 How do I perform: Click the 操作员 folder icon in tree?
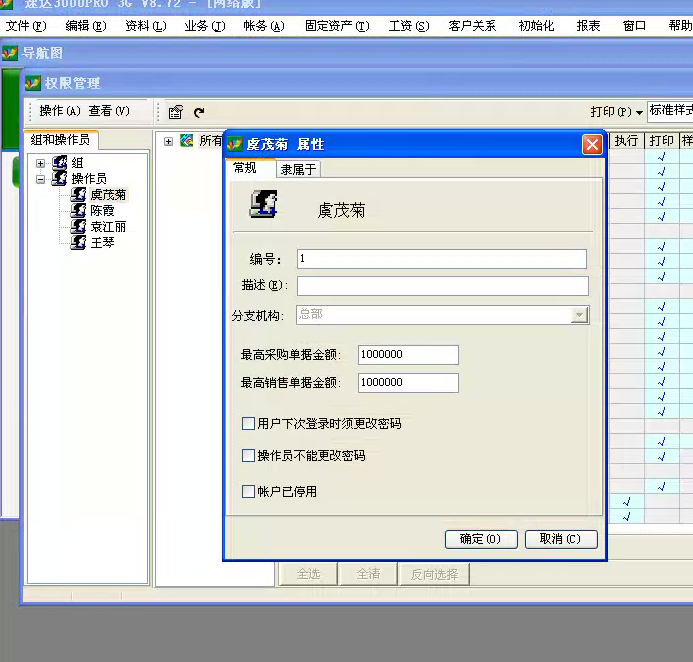(60, 179)
